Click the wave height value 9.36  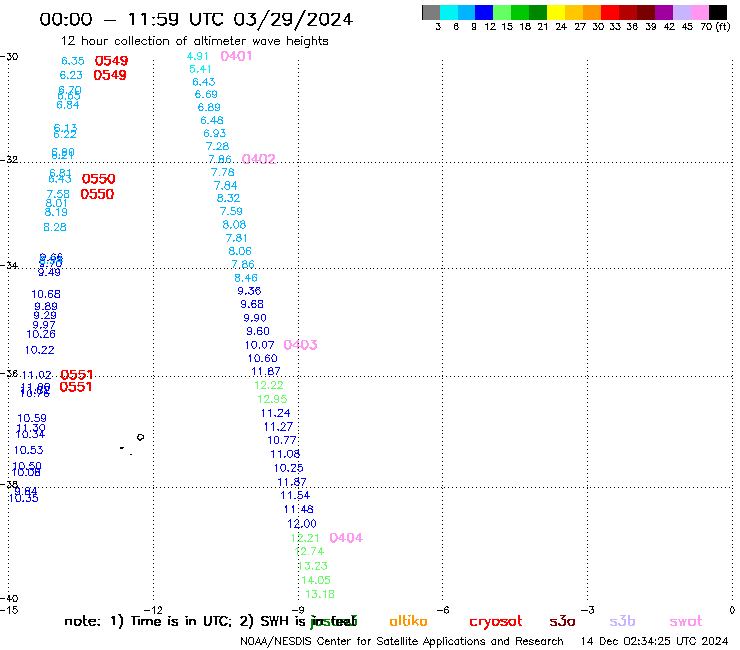pos(249,291)
